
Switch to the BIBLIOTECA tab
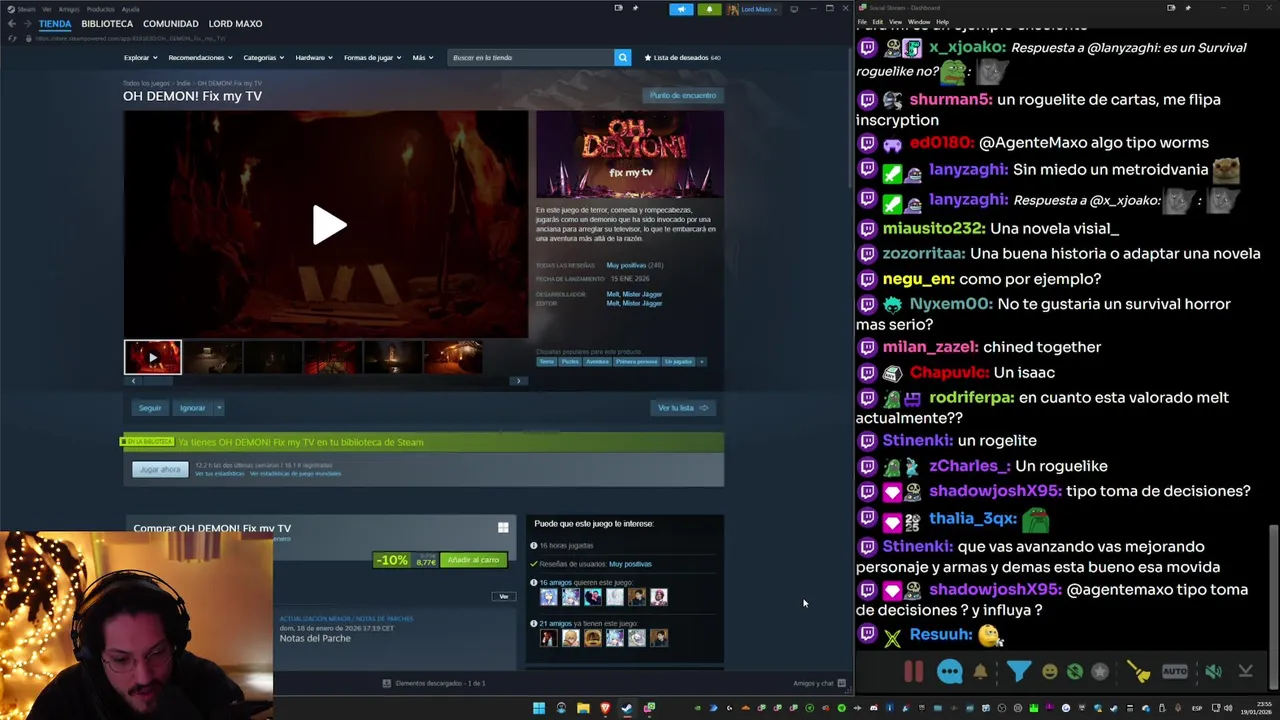click(107, 23)
